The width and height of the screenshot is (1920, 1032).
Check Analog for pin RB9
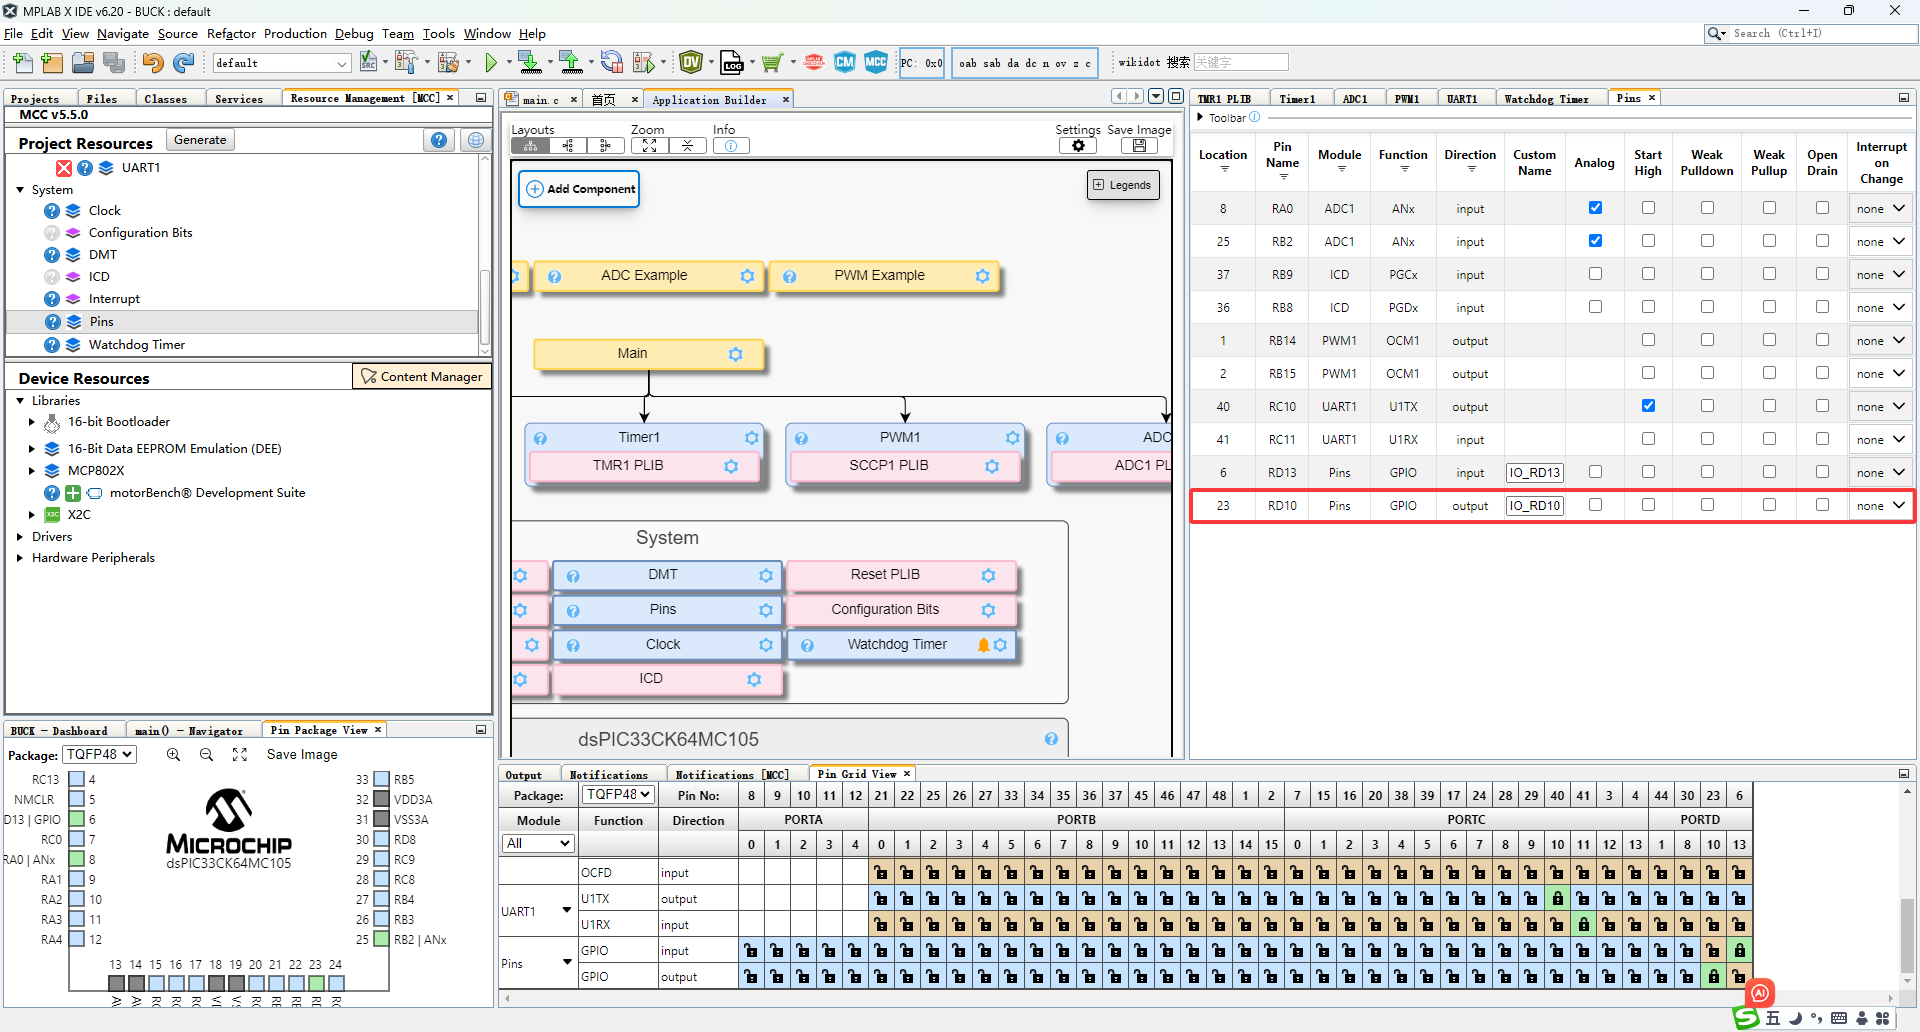click(1595, 274)
